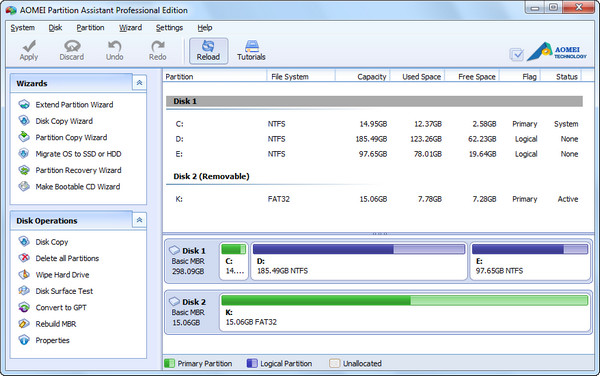Collapse the Wizards panel
Viewport: 600px width, 376px height.
coord(139,83)
